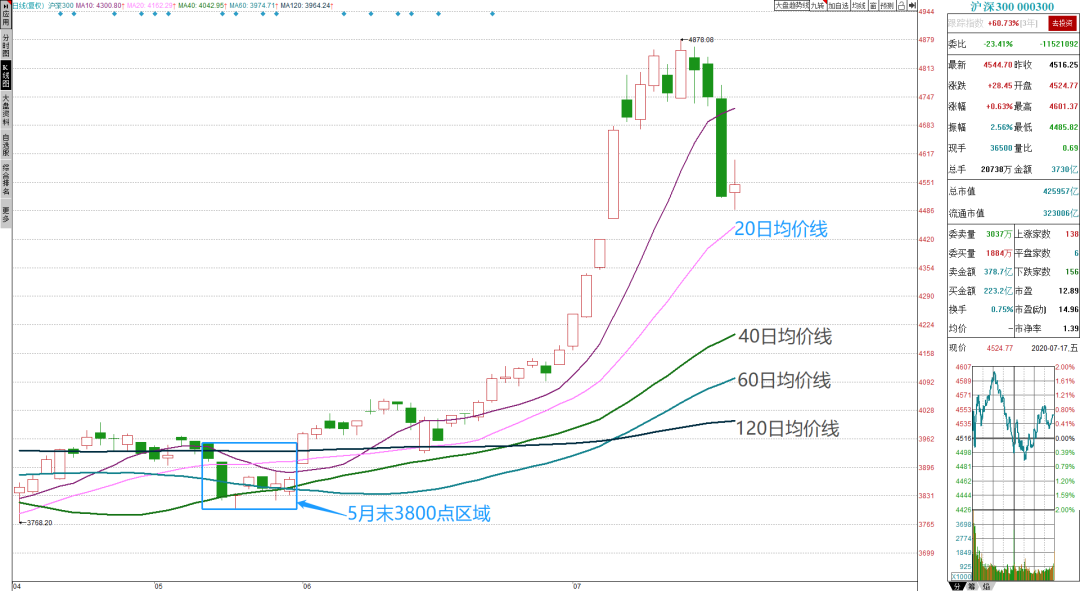Open the 九转 indicator

[818, 6]
